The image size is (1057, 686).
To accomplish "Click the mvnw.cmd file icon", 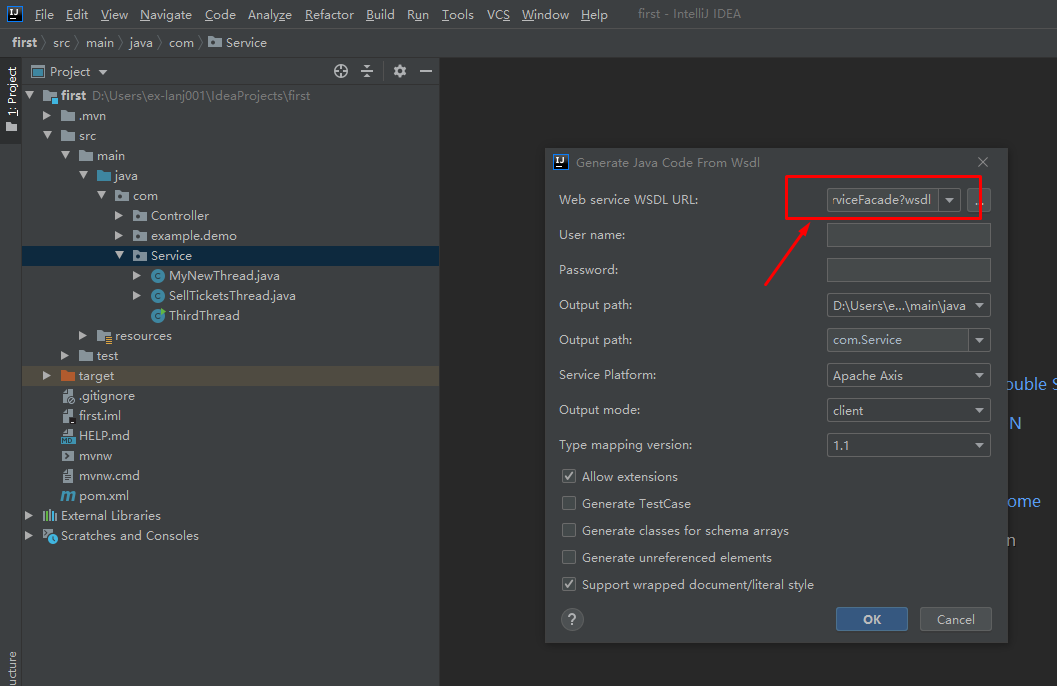I will [x=67, y=476].
